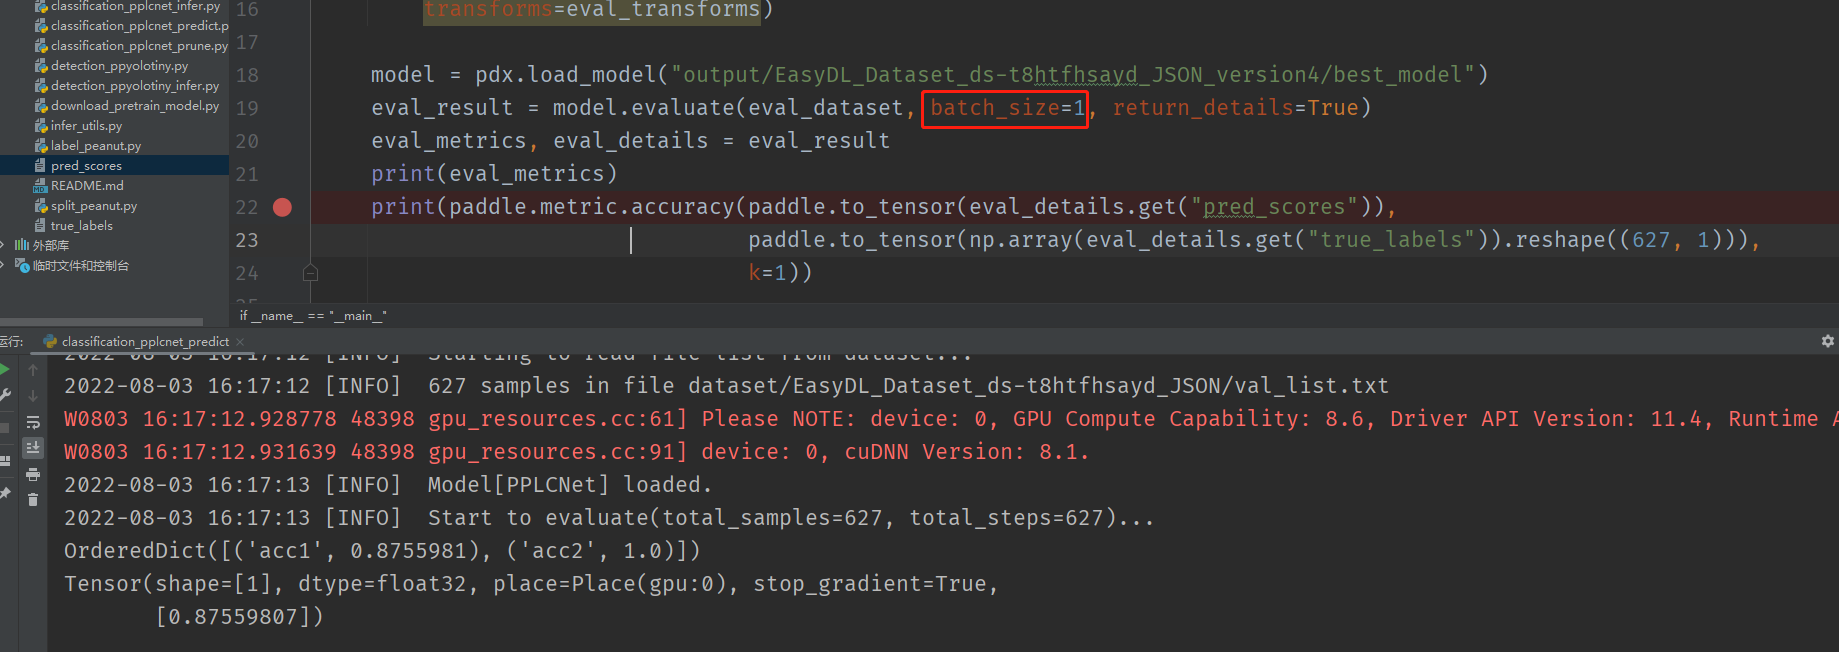Image resolution: width=1839 pixels, height=652 pixels.
Task: Toggle scroll to end of console
Action: point(33,448)
